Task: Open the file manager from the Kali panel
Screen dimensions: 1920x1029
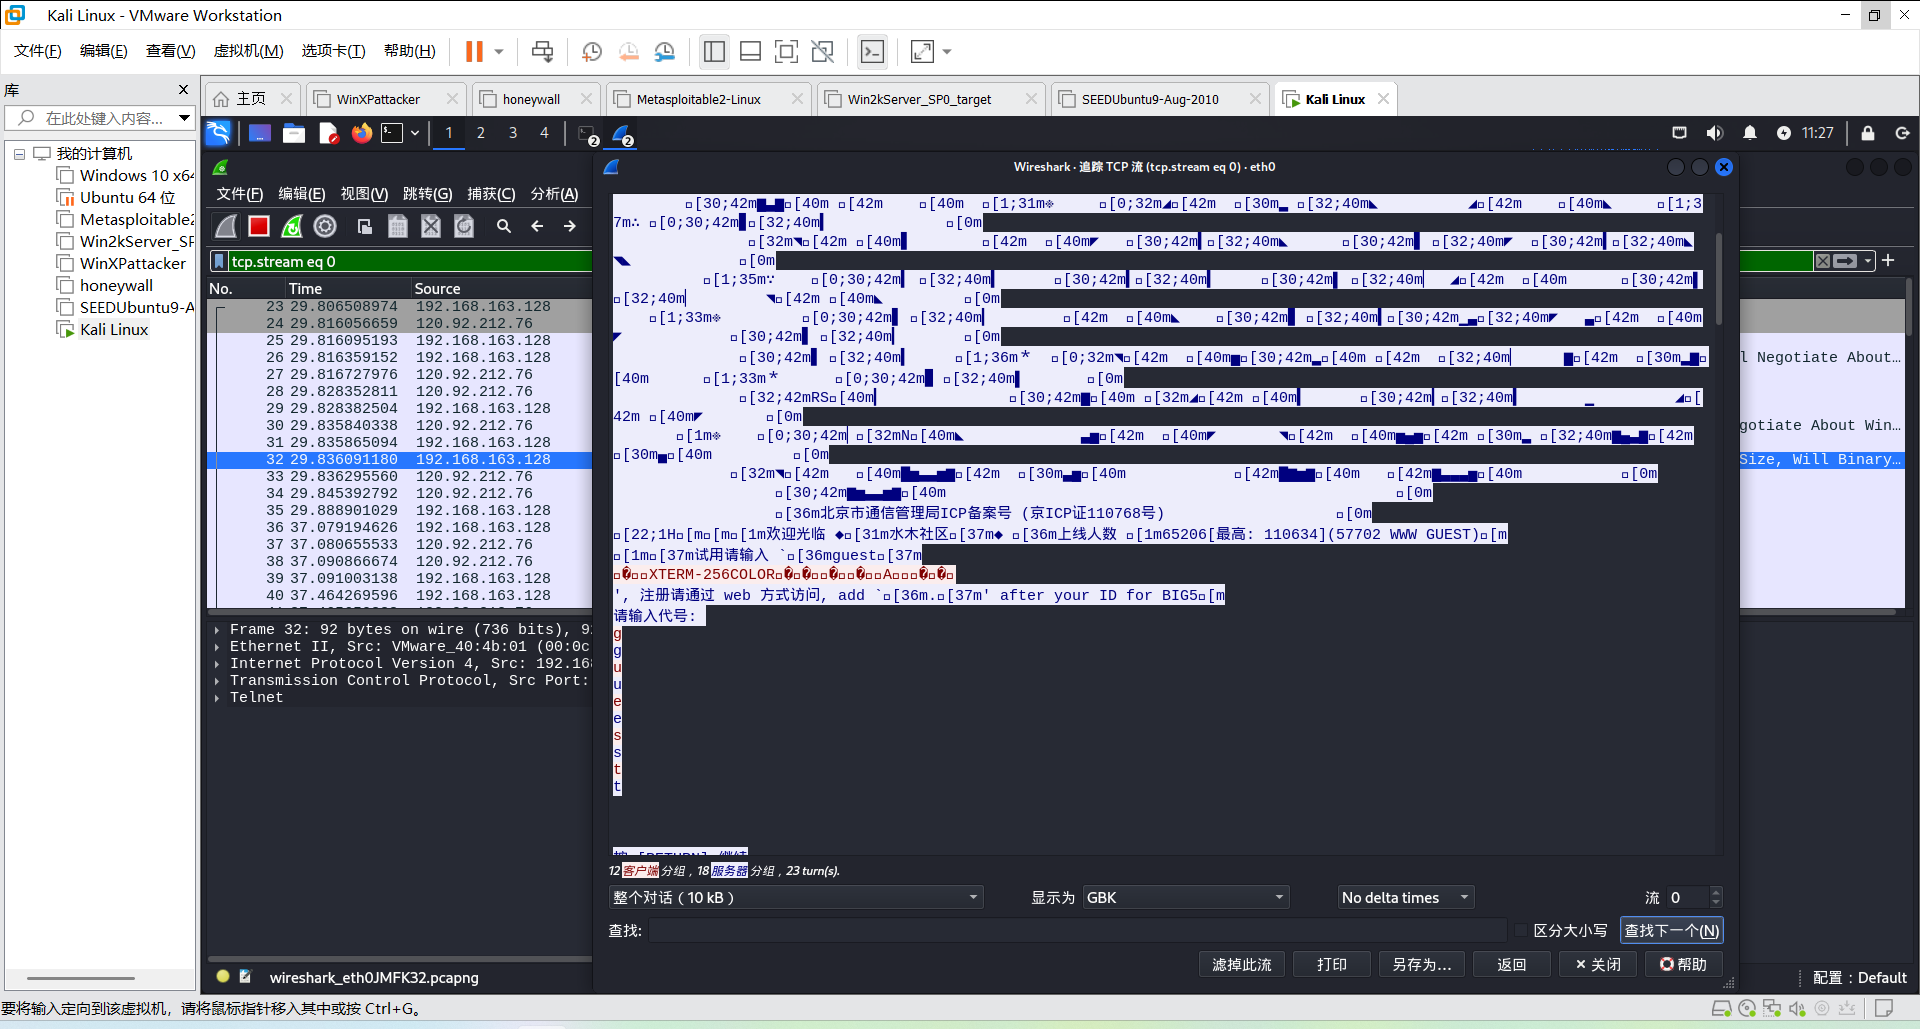Action: pos(294,133)
